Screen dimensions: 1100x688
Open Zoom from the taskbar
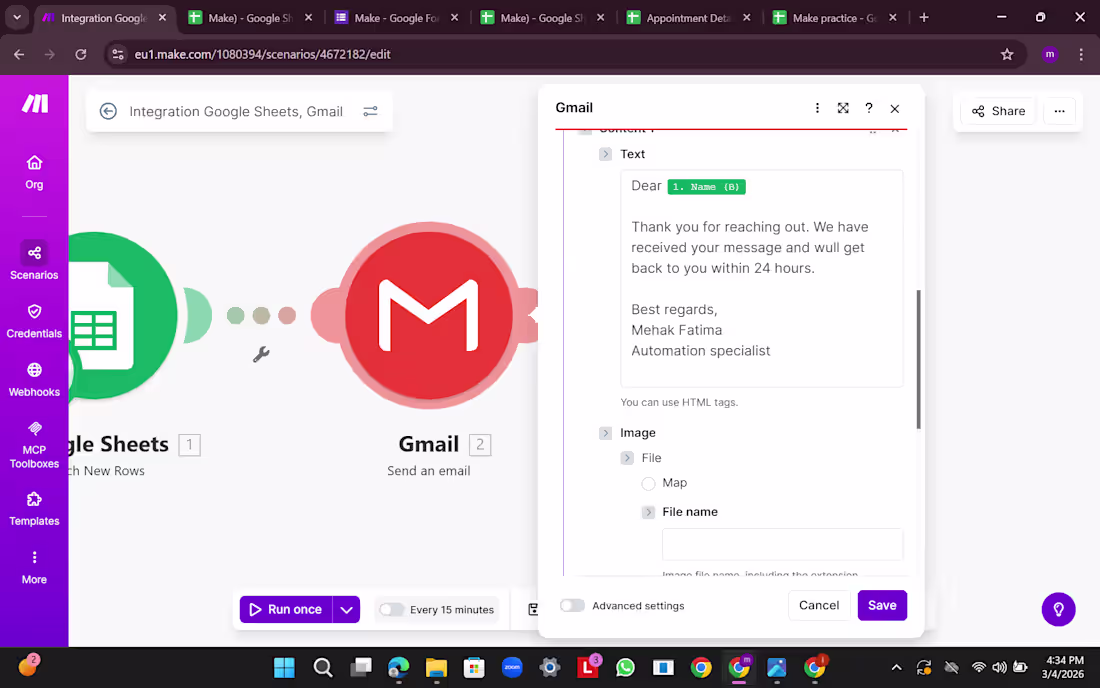point(512,668)
